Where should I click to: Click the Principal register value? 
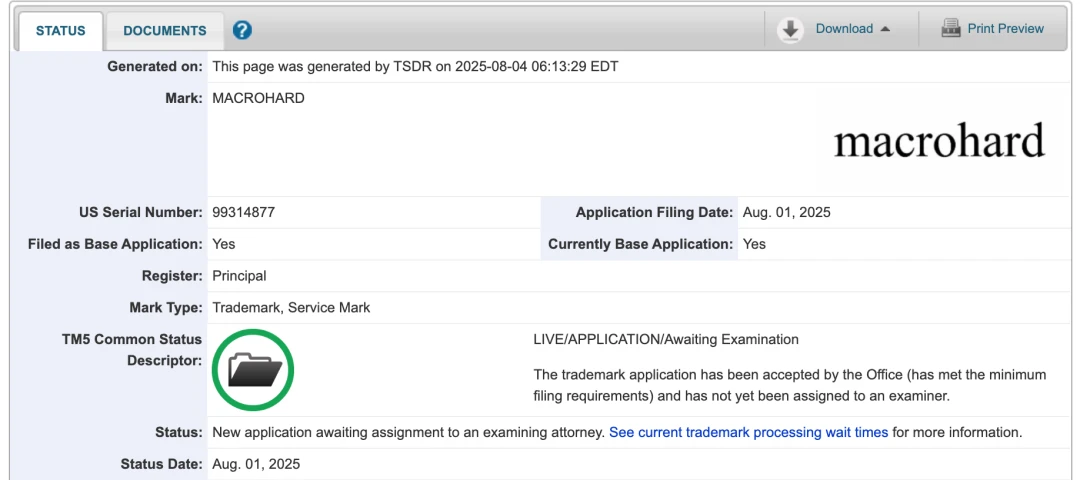239,275
